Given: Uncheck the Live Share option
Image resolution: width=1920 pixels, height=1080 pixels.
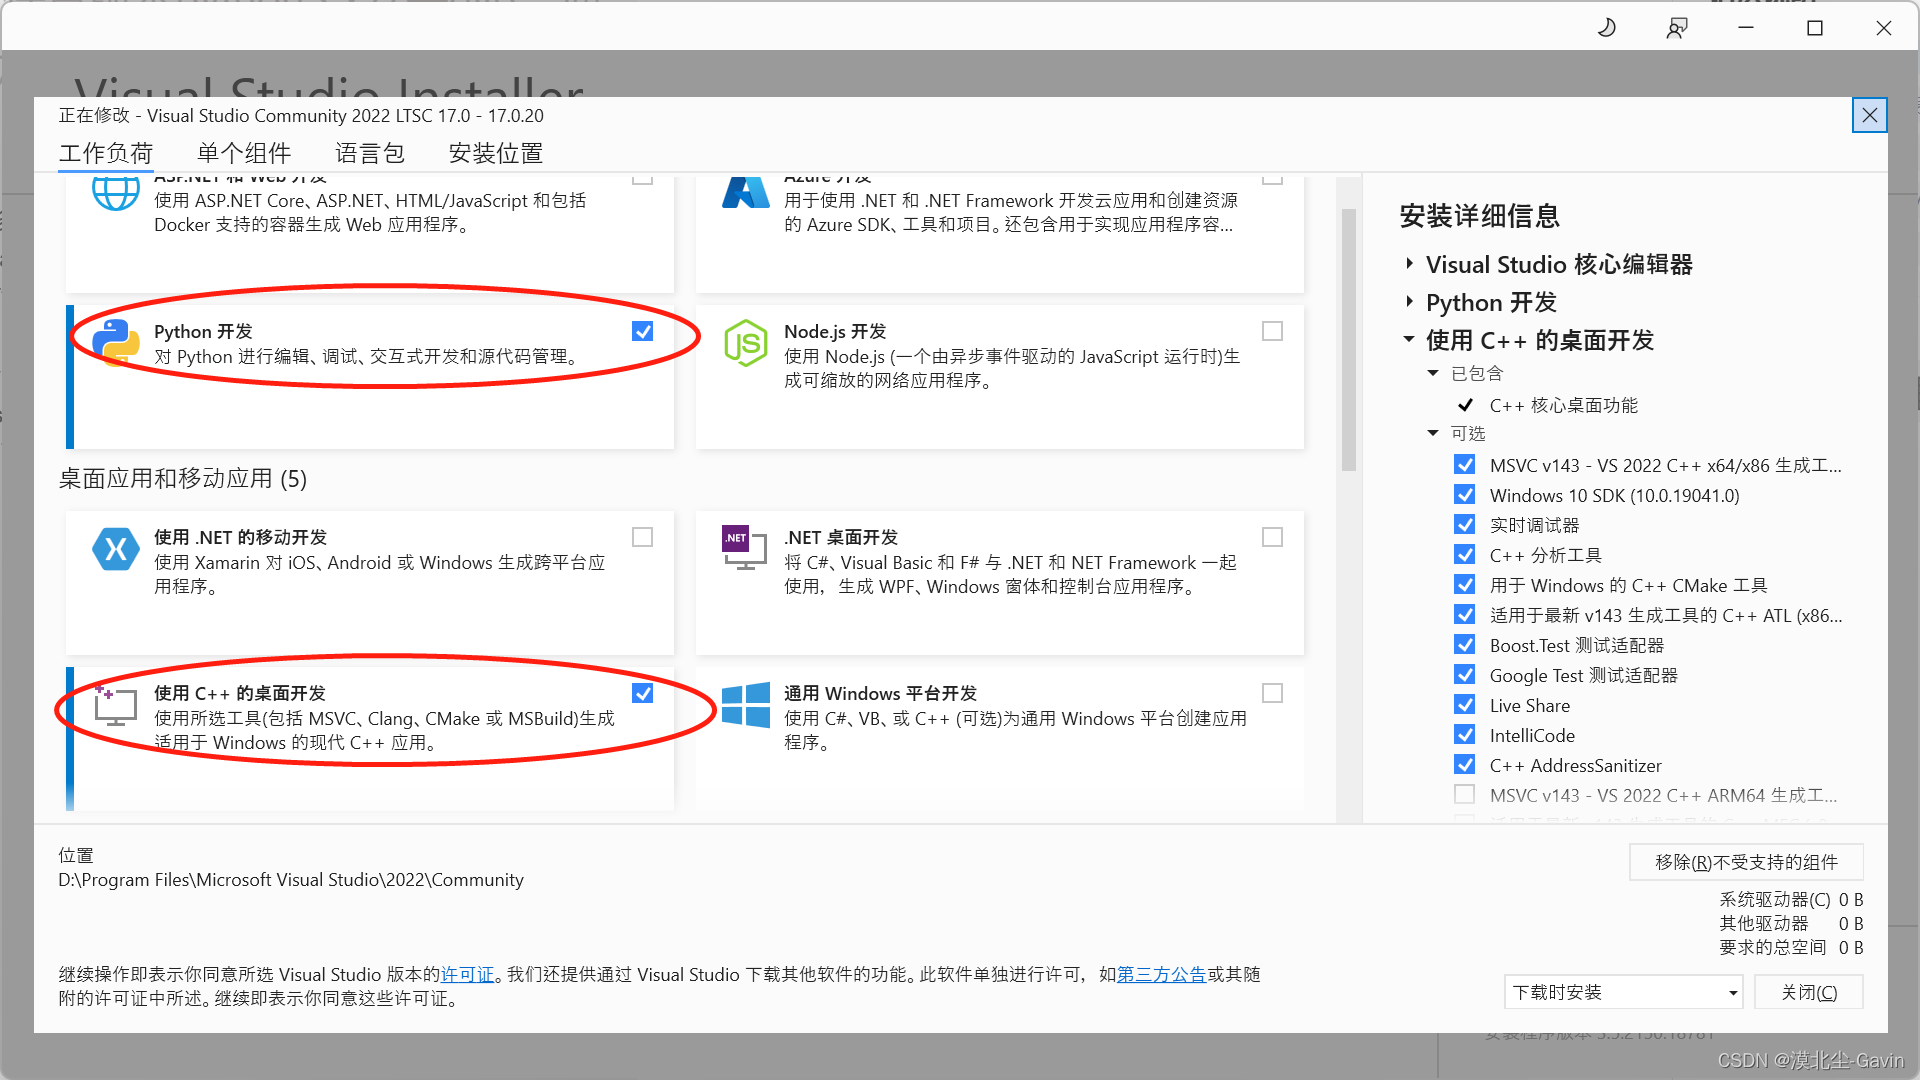Looking at the screenshot, I should coord(1465,705).
